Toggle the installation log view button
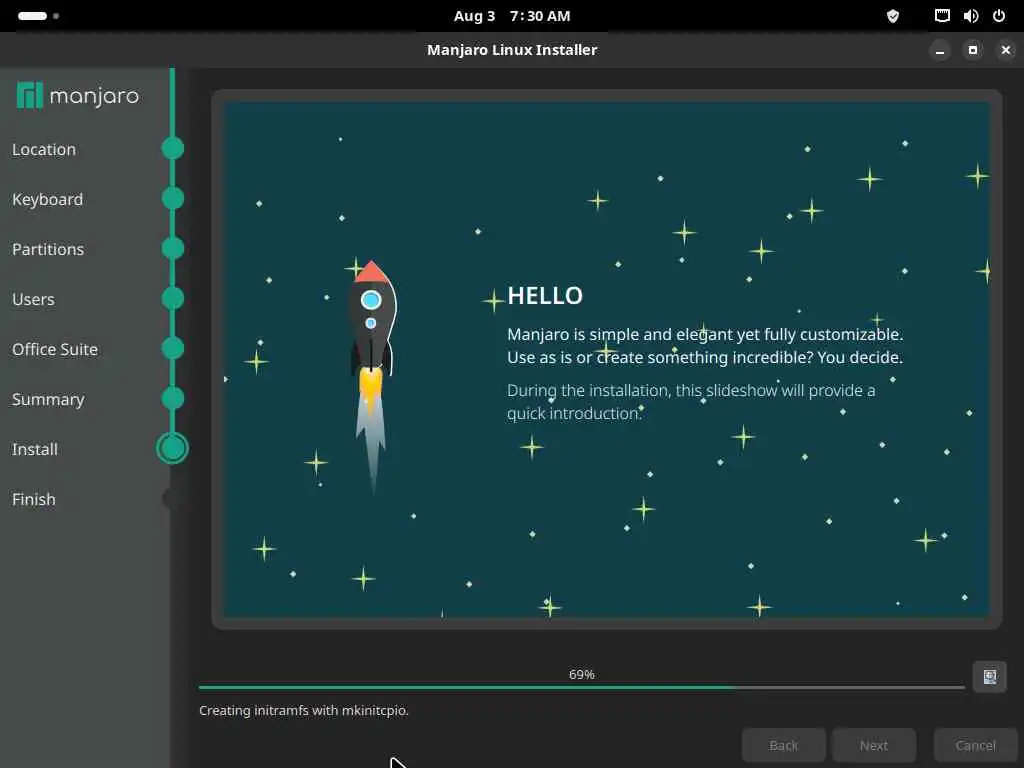Image resolution: width=1024 pixels, height=768 pixels. pos(989,677)
